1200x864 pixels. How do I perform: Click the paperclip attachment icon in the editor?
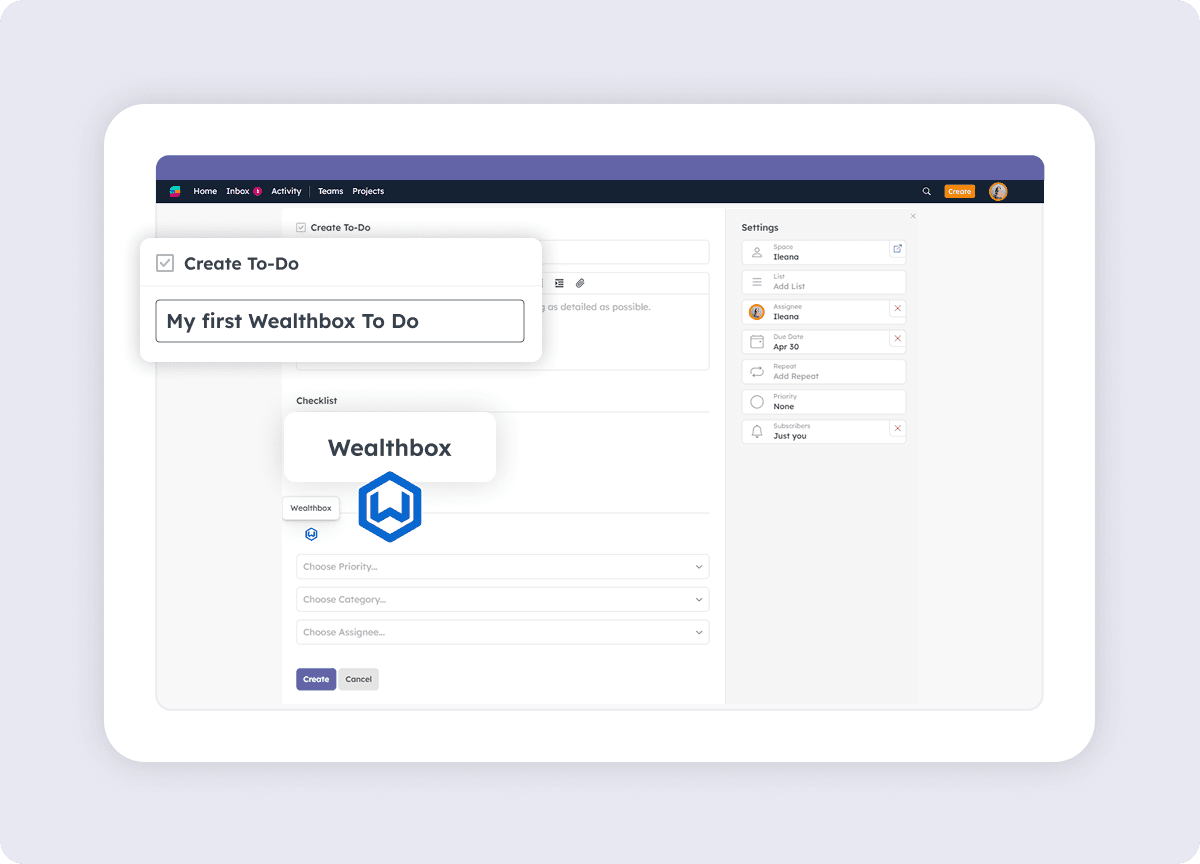tap(580, 283)
